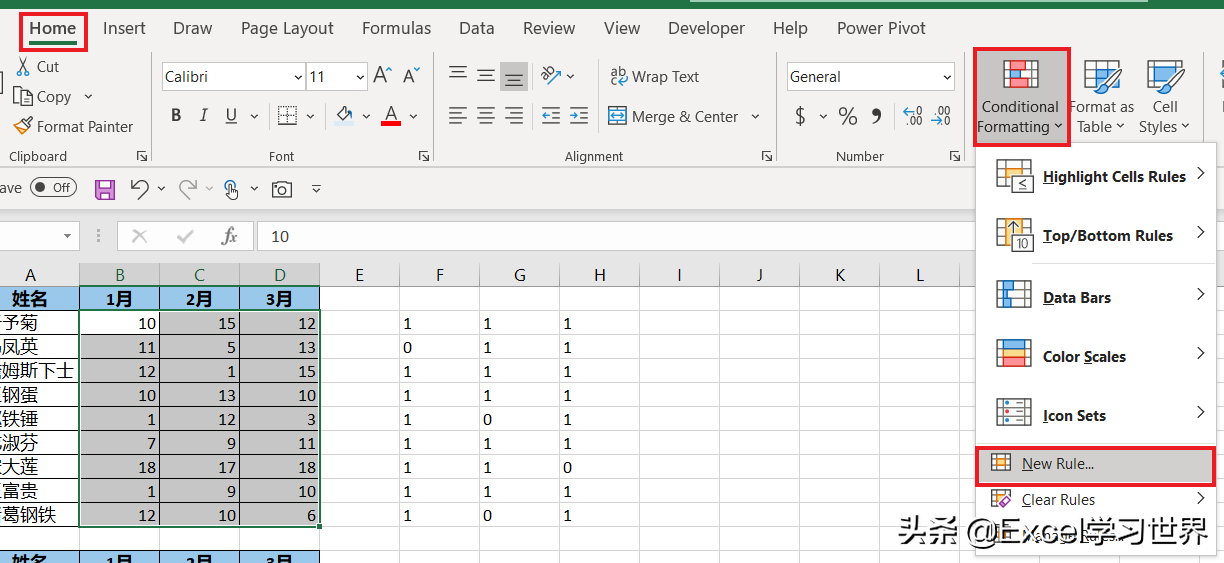Switch to the Insert tab
Image resolution: width=1224 pixels, height=563 pixels.
coord(124,28)
